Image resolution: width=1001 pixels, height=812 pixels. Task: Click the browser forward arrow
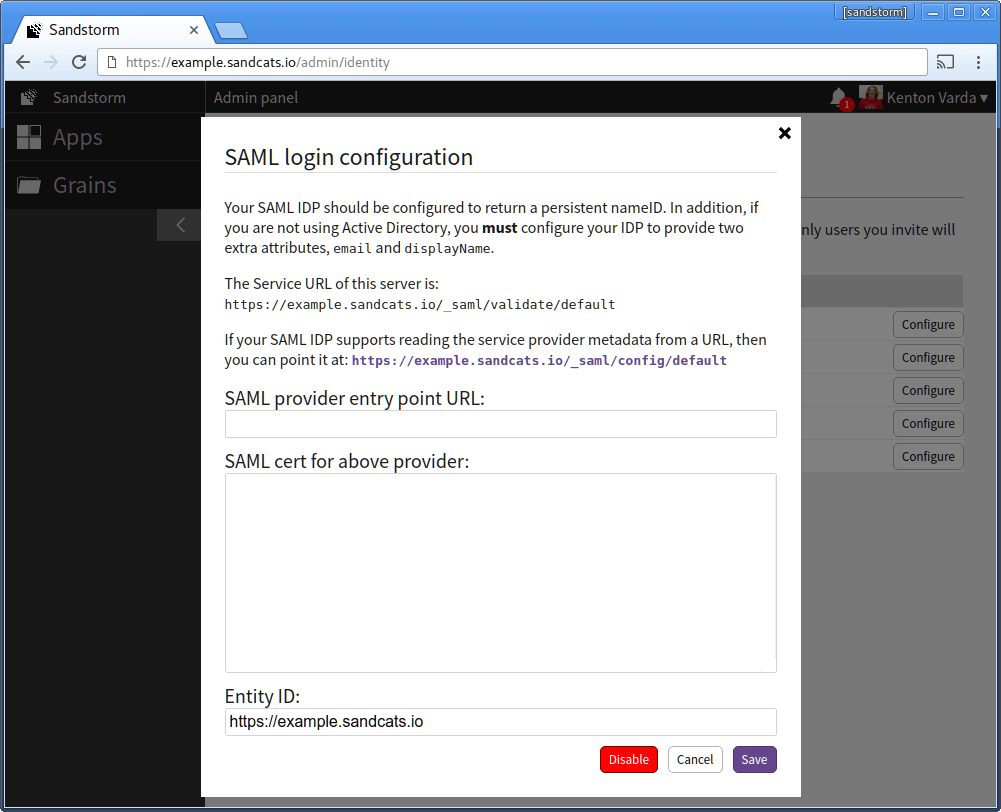(x=51, y=62)
